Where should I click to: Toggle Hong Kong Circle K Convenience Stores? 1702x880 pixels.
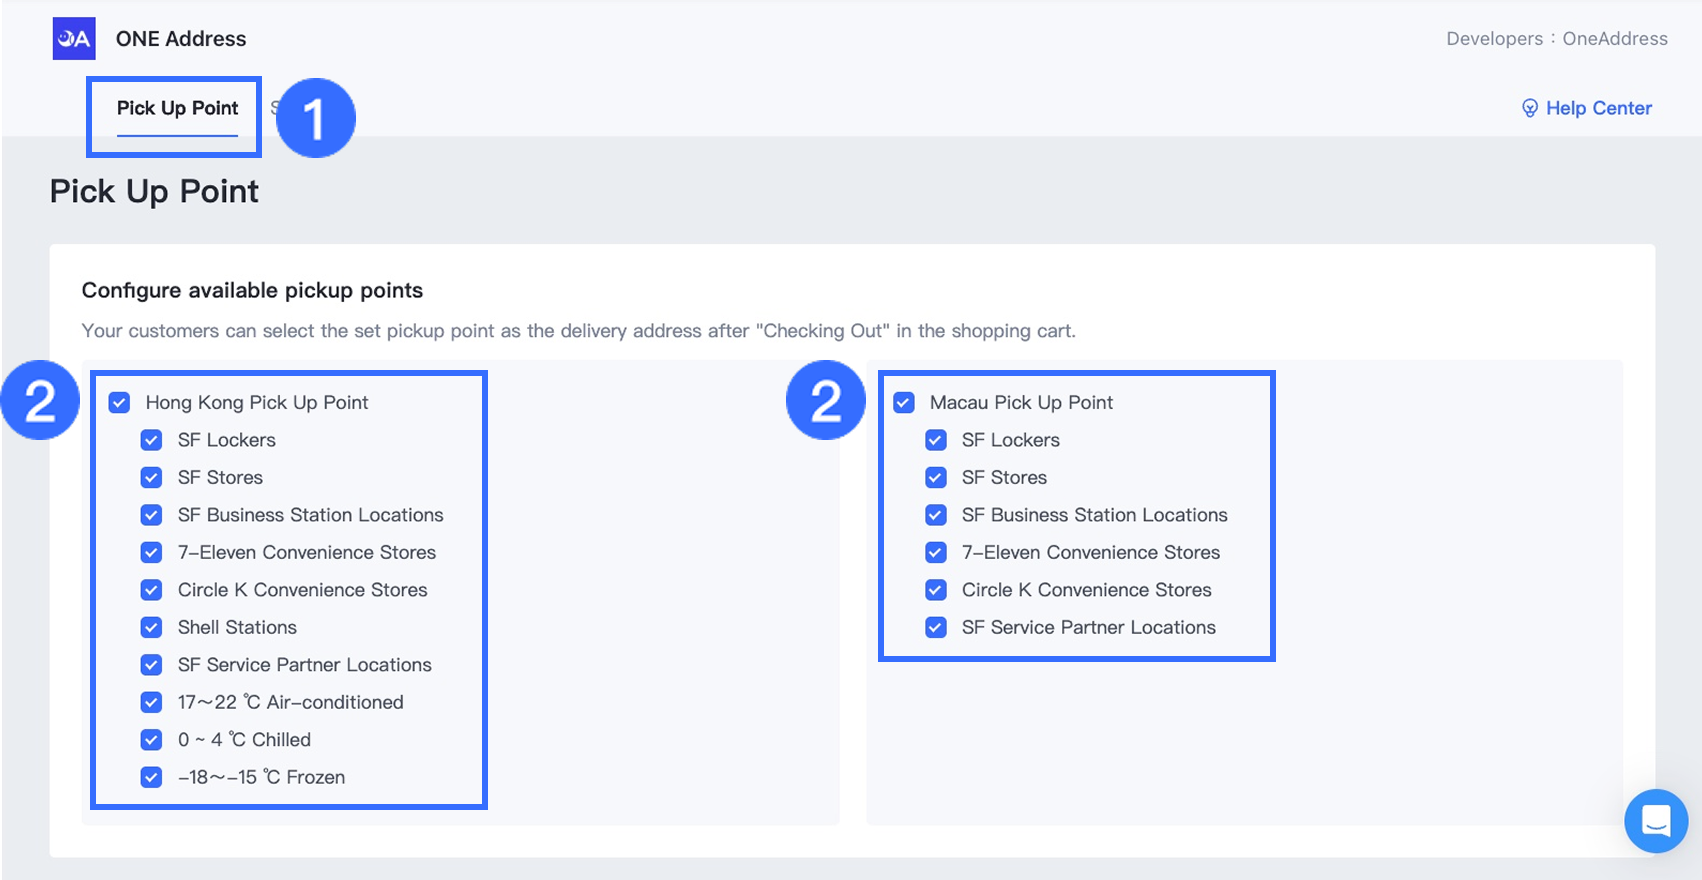click(x=152, y=590)
